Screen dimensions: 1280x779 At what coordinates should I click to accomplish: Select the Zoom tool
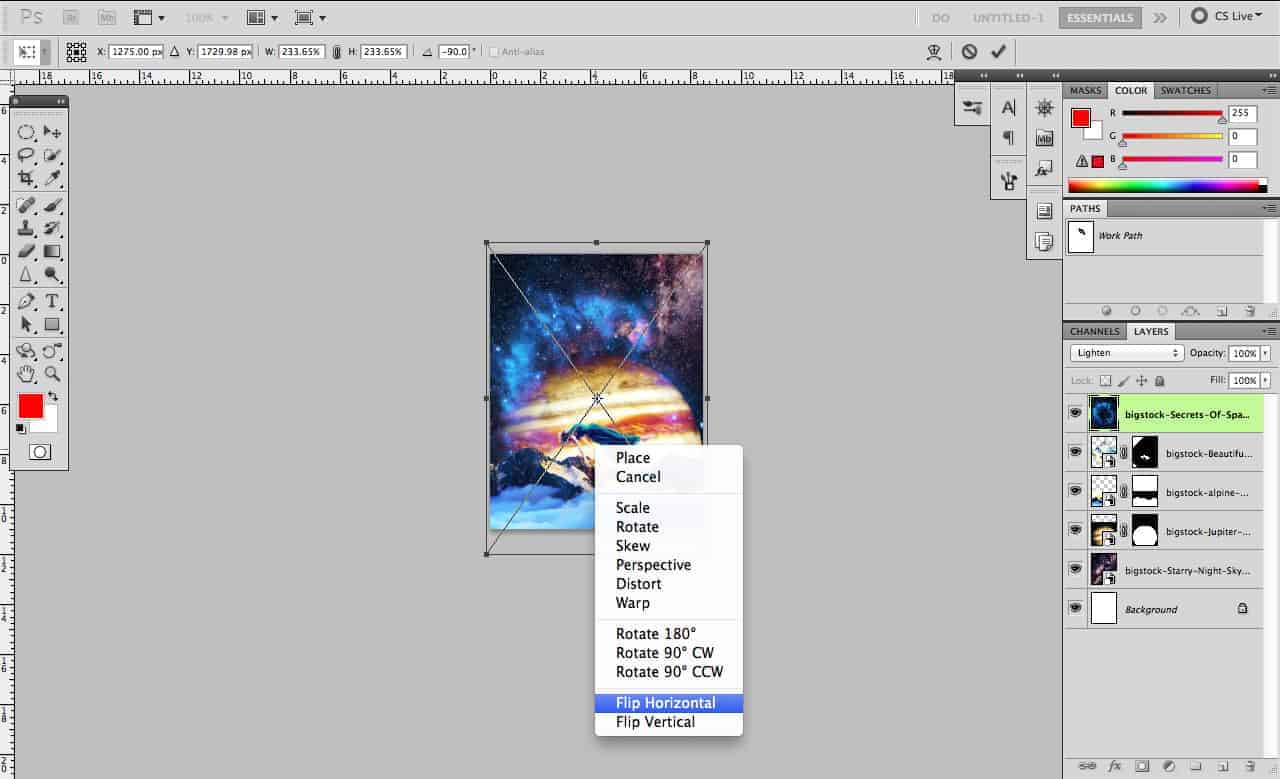53,374
